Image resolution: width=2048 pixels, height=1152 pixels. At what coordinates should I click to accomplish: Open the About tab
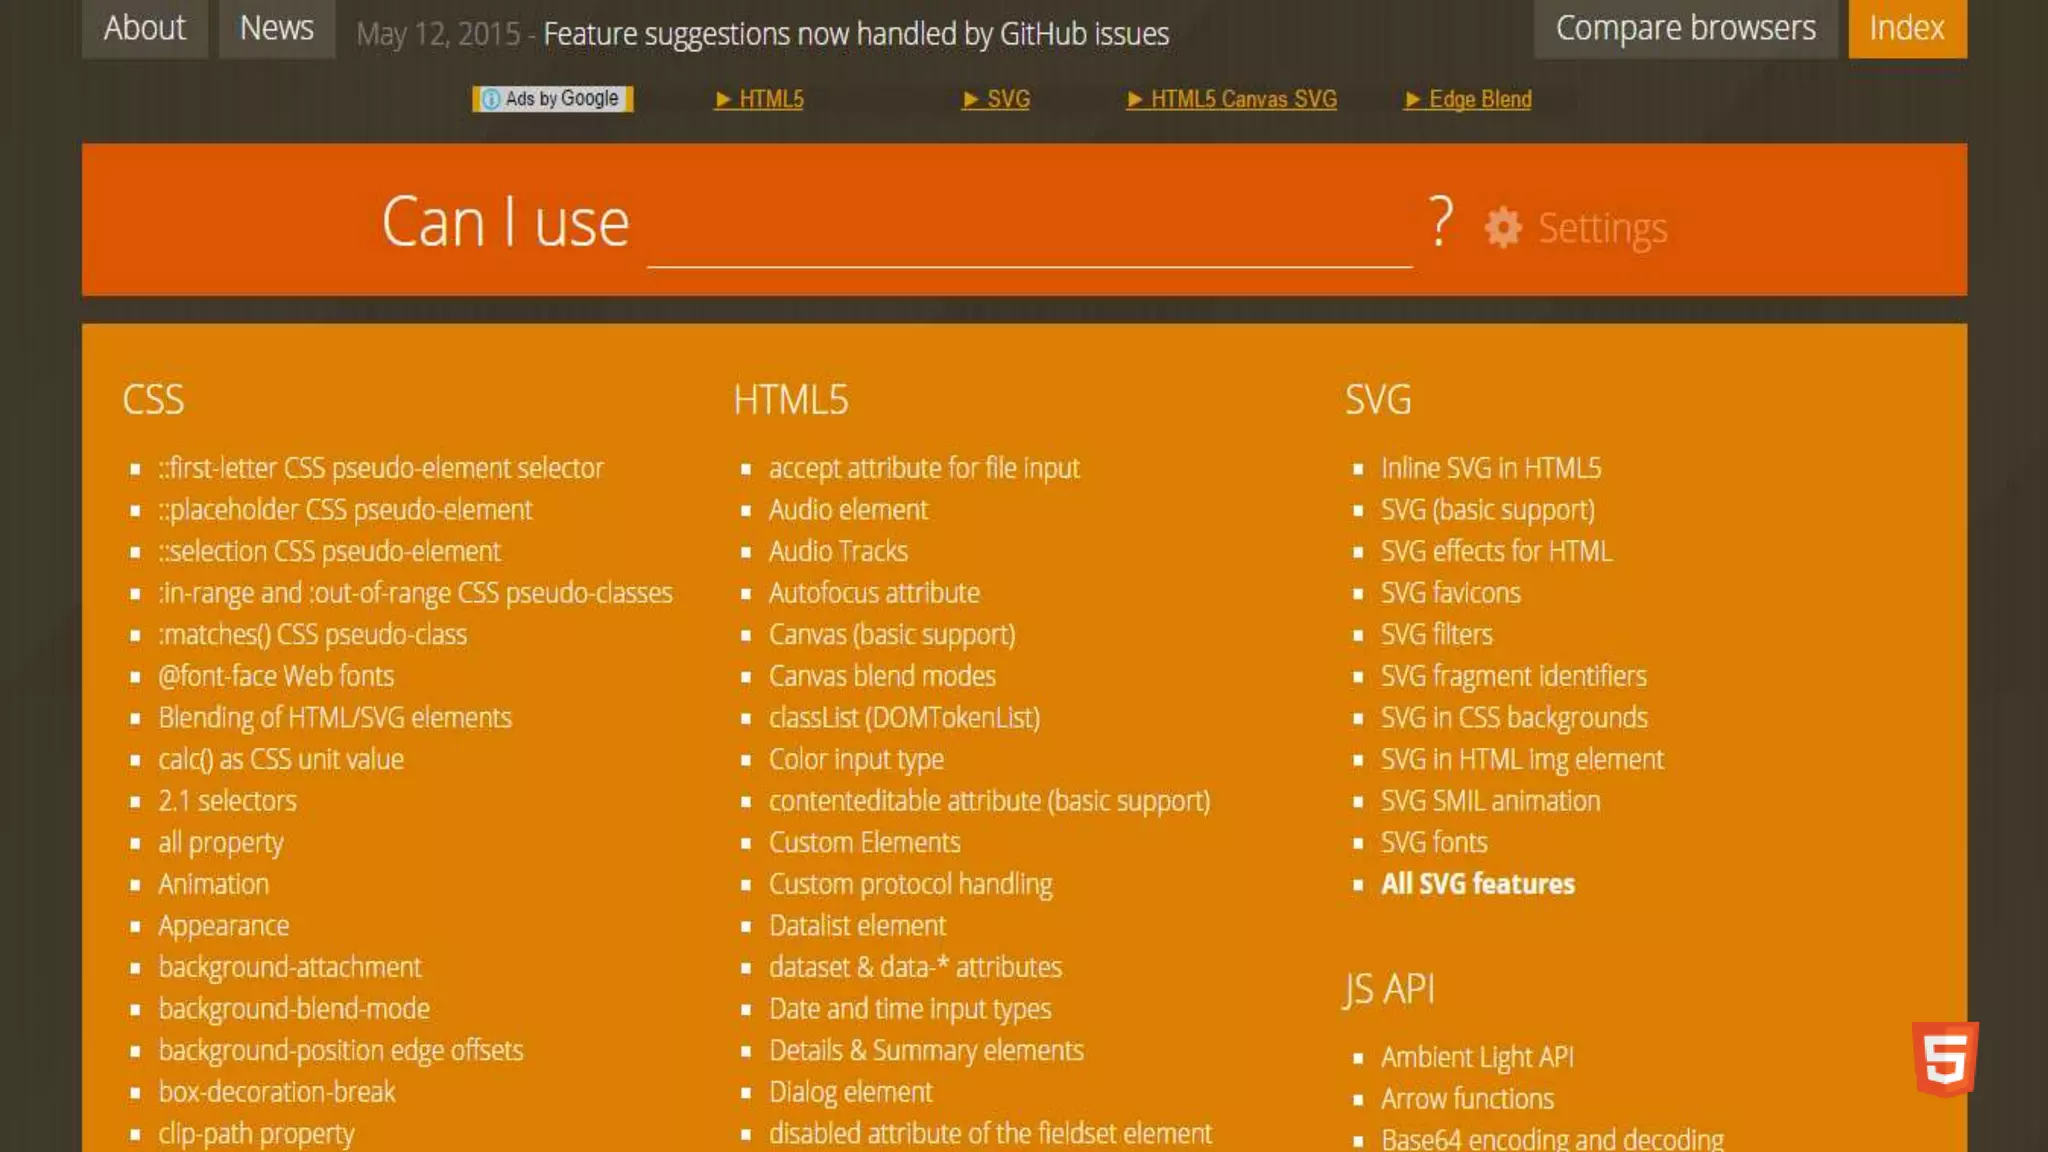pos(144,28)
